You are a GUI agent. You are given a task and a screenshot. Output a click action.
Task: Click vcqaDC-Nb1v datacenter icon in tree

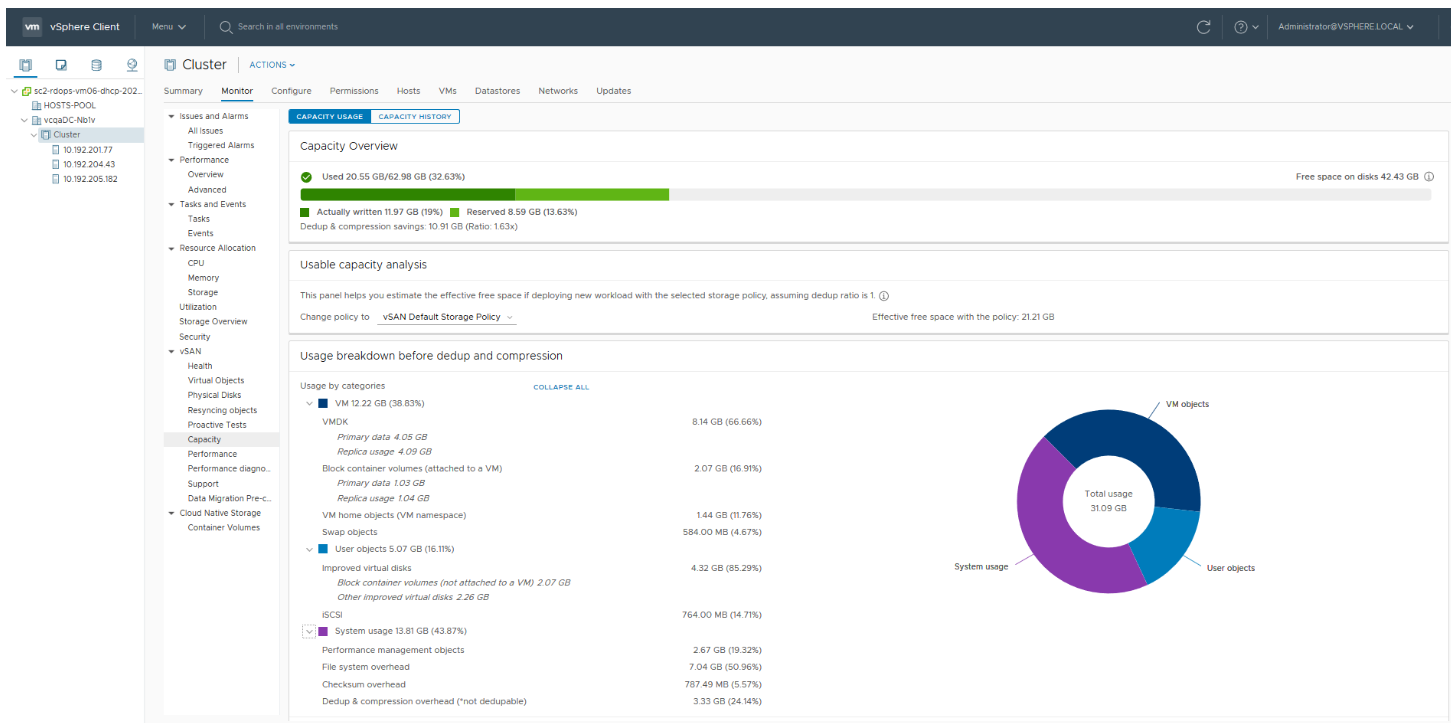pyautogui.click(x=37, y=120)
